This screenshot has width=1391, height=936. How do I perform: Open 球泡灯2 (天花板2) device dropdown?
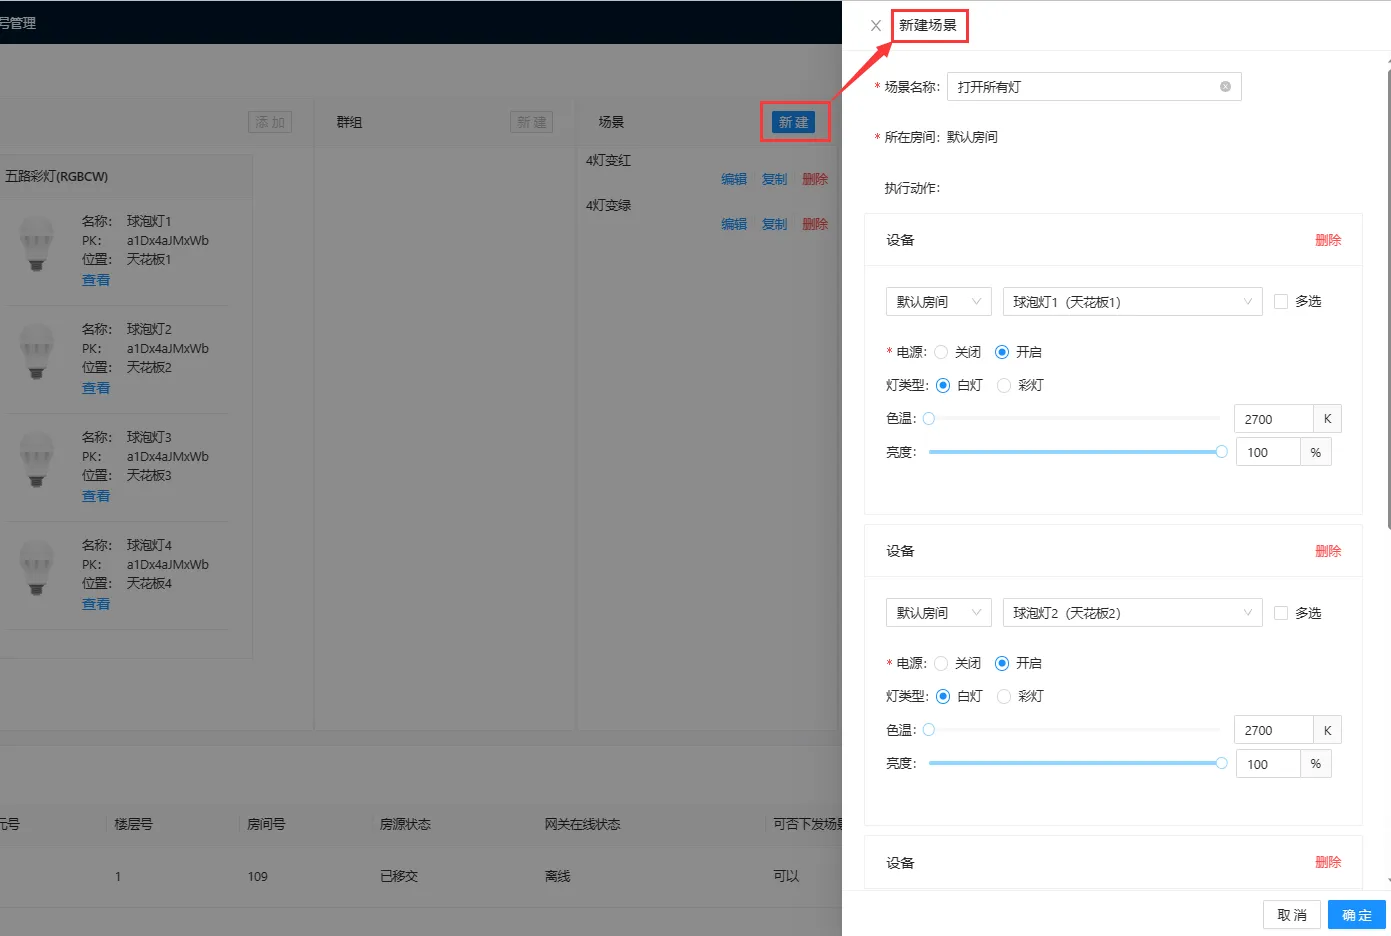coord(1133,613)
